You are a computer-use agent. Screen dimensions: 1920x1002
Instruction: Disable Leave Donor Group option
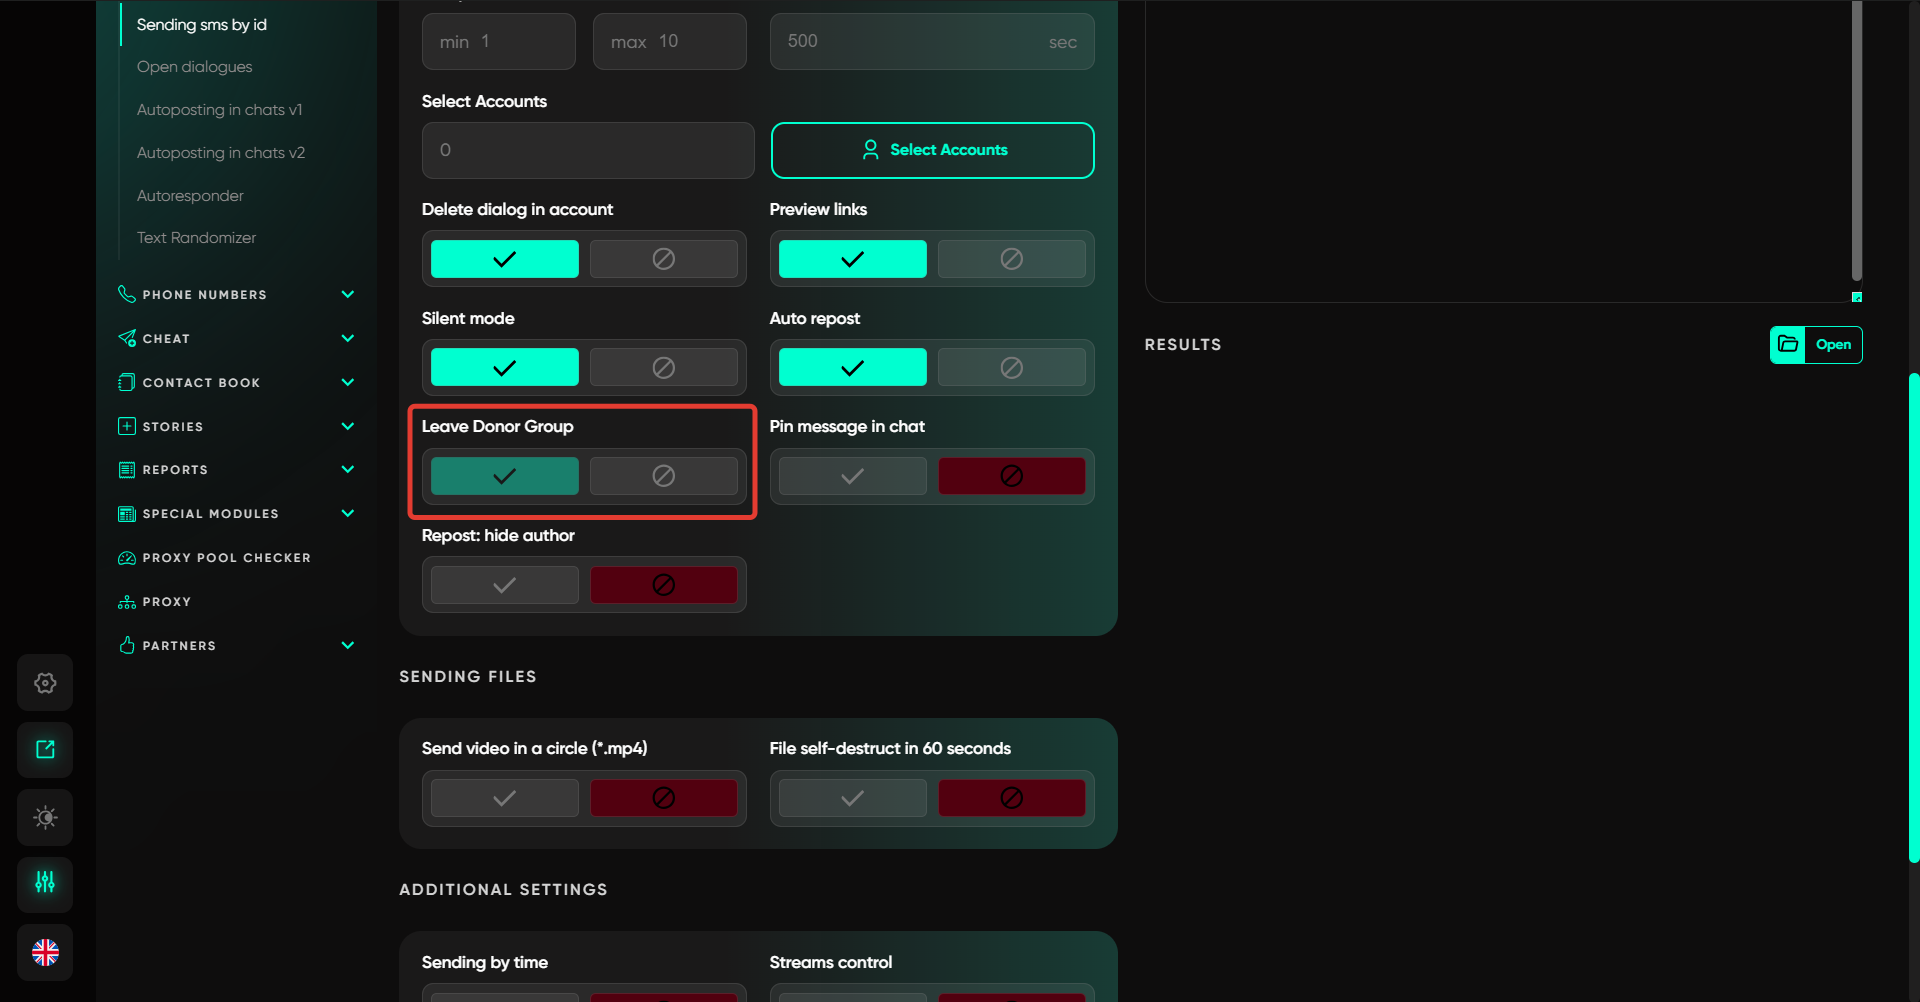point(663,476)
